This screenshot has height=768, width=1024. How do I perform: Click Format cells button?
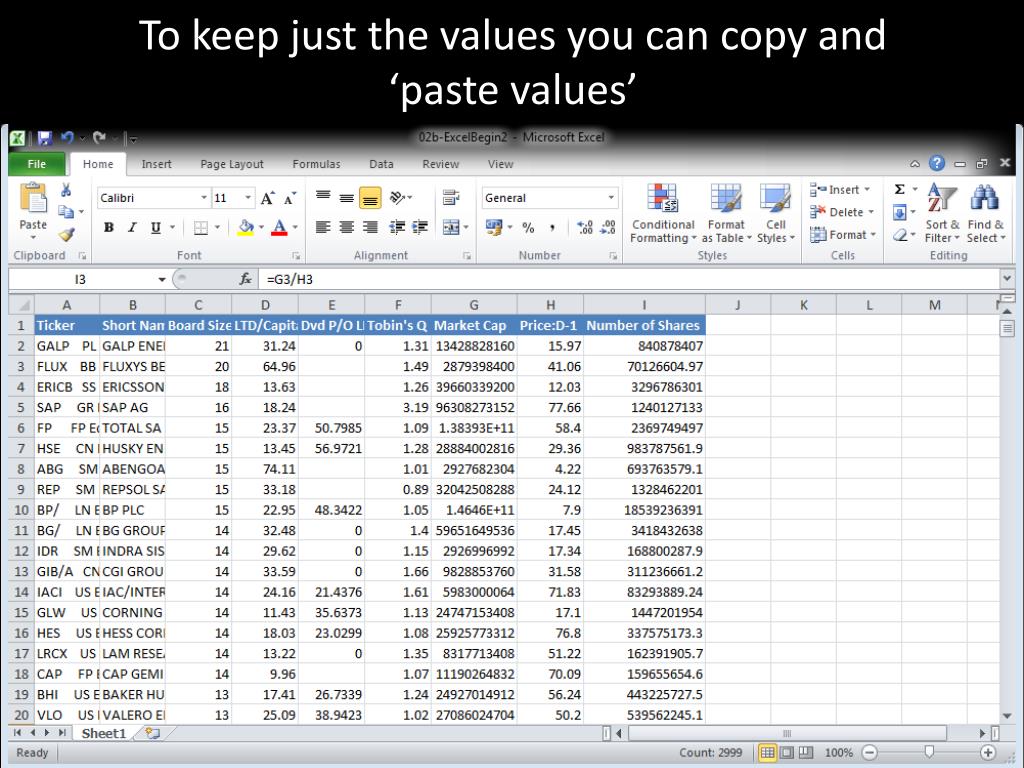tap(842, 234)
